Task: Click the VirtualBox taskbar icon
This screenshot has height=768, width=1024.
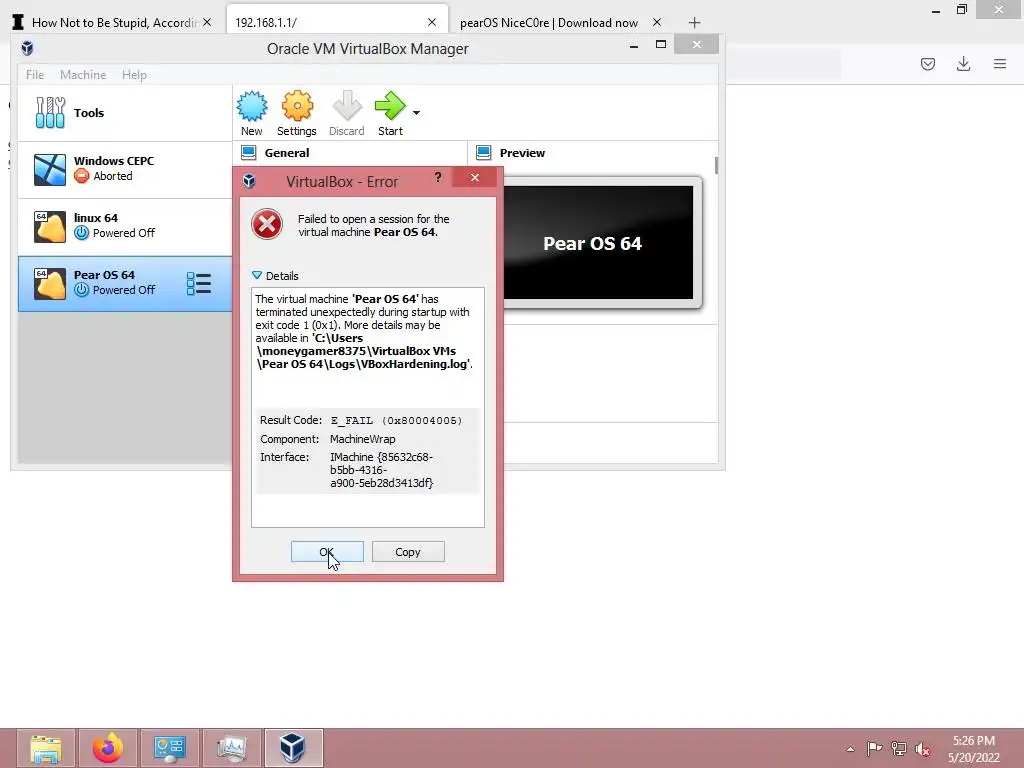Action: coord(293,748)
